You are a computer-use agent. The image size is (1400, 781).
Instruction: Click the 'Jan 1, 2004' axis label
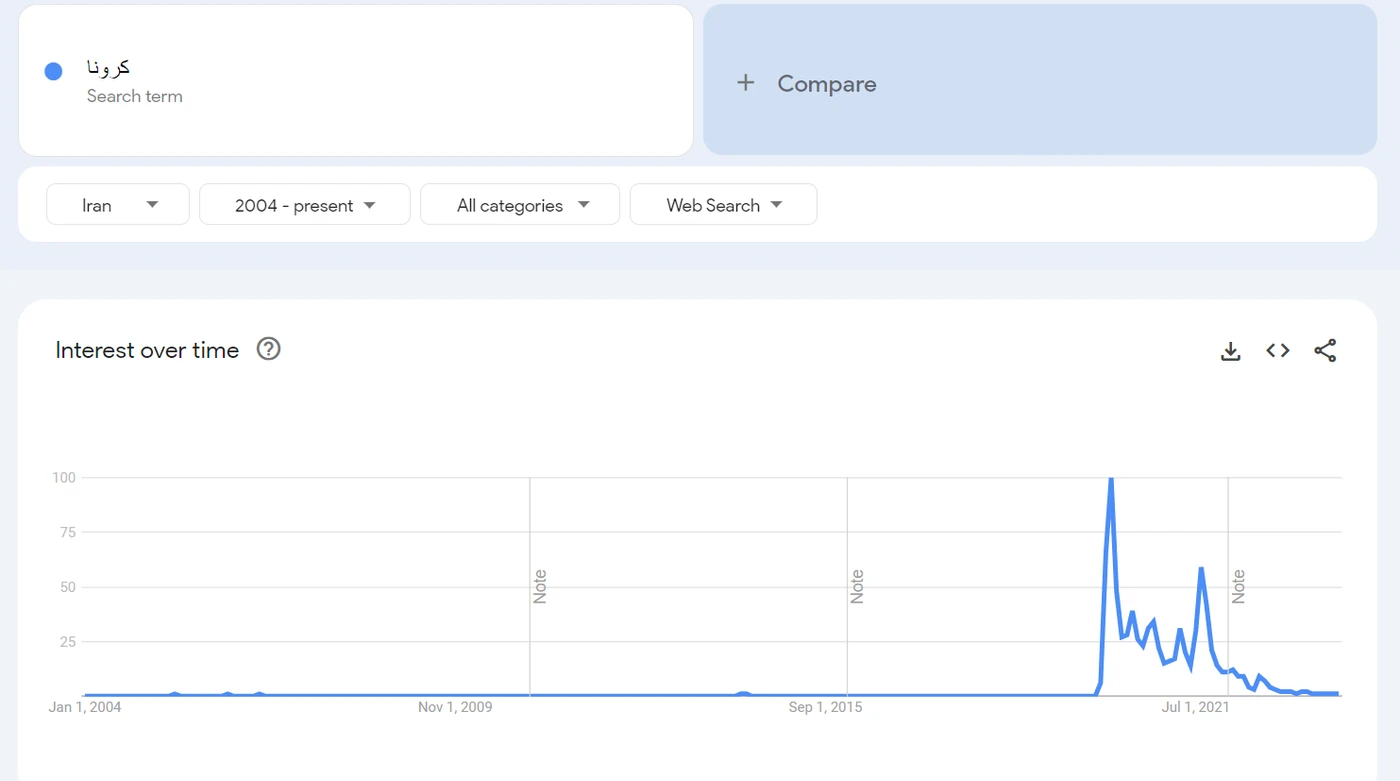pos(85,707)
